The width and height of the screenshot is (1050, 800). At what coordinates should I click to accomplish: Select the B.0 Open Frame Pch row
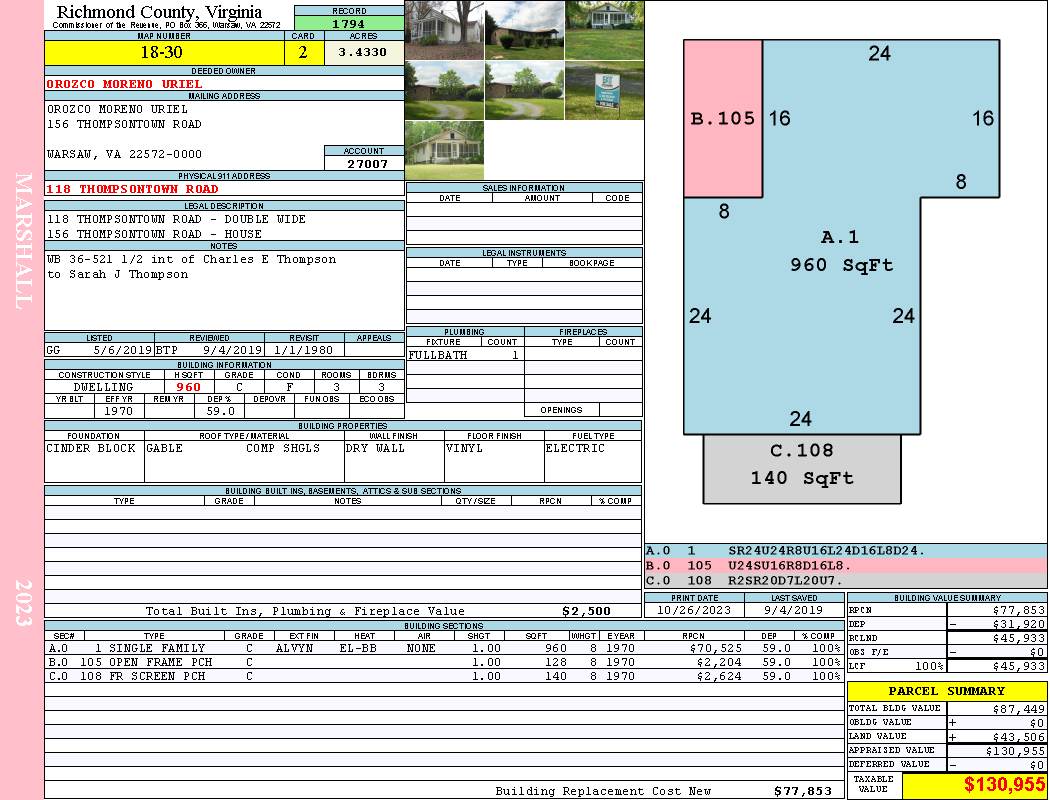(x=445, y=662)
